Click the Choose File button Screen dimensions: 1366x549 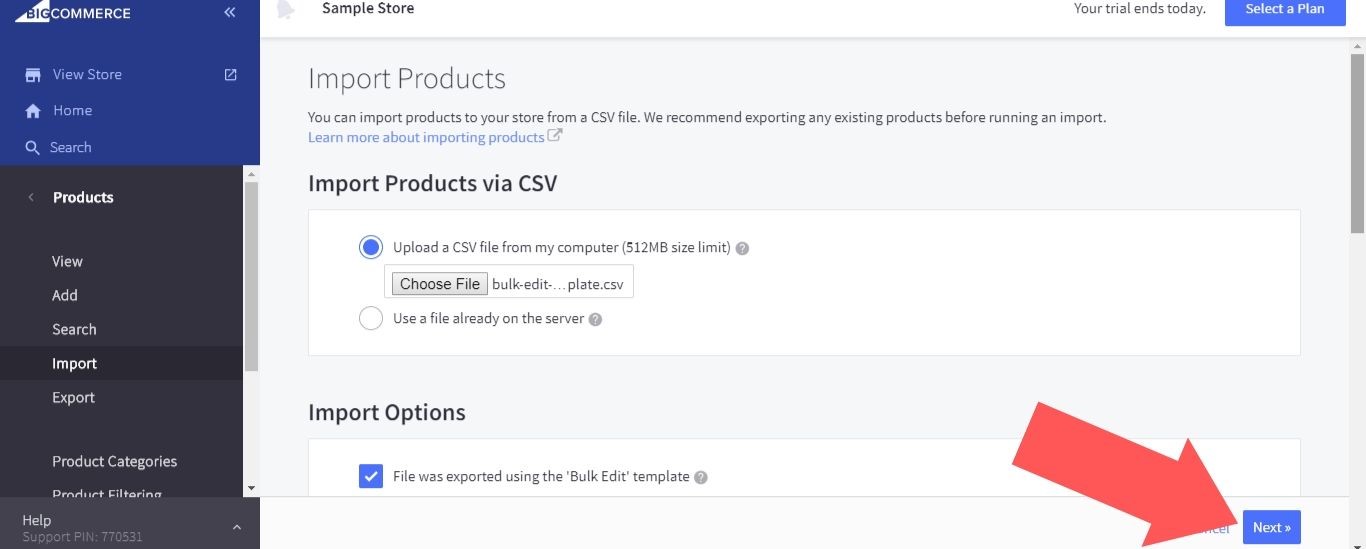440,284
